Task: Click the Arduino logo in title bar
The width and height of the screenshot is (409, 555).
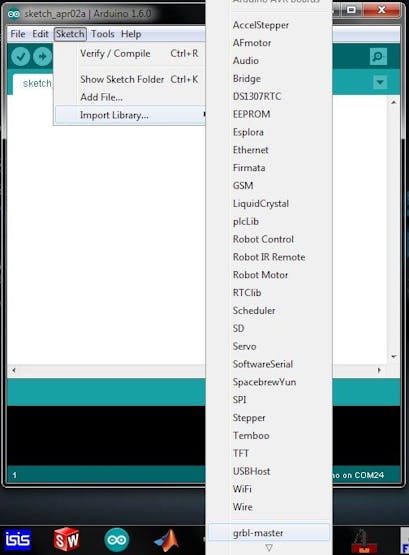Action: (x=14, y=14)
